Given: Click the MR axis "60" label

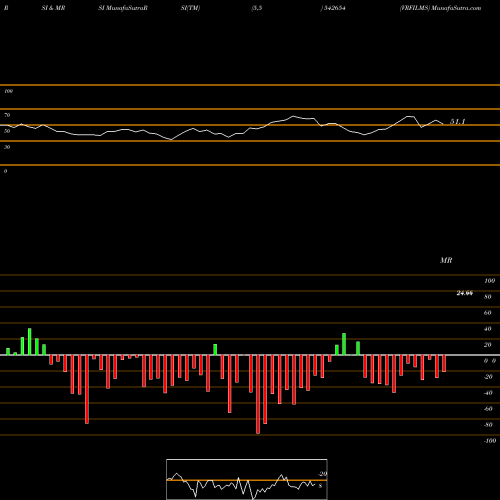Looking at the screenshot, I should pyautogui.click(x=488, y=313).
